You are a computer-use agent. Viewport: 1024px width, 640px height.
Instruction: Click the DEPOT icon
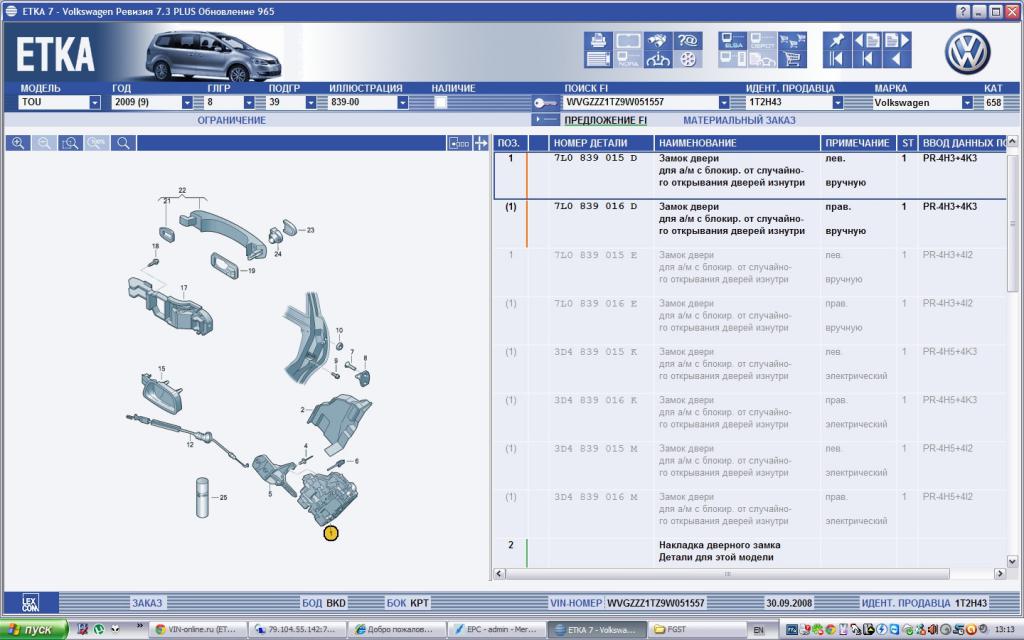(762, 40)
